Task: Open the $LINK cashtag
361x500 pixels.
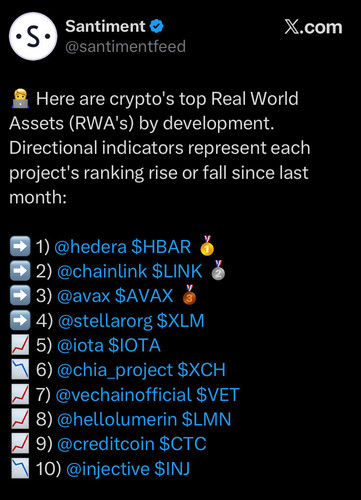Action: point(177,271)
